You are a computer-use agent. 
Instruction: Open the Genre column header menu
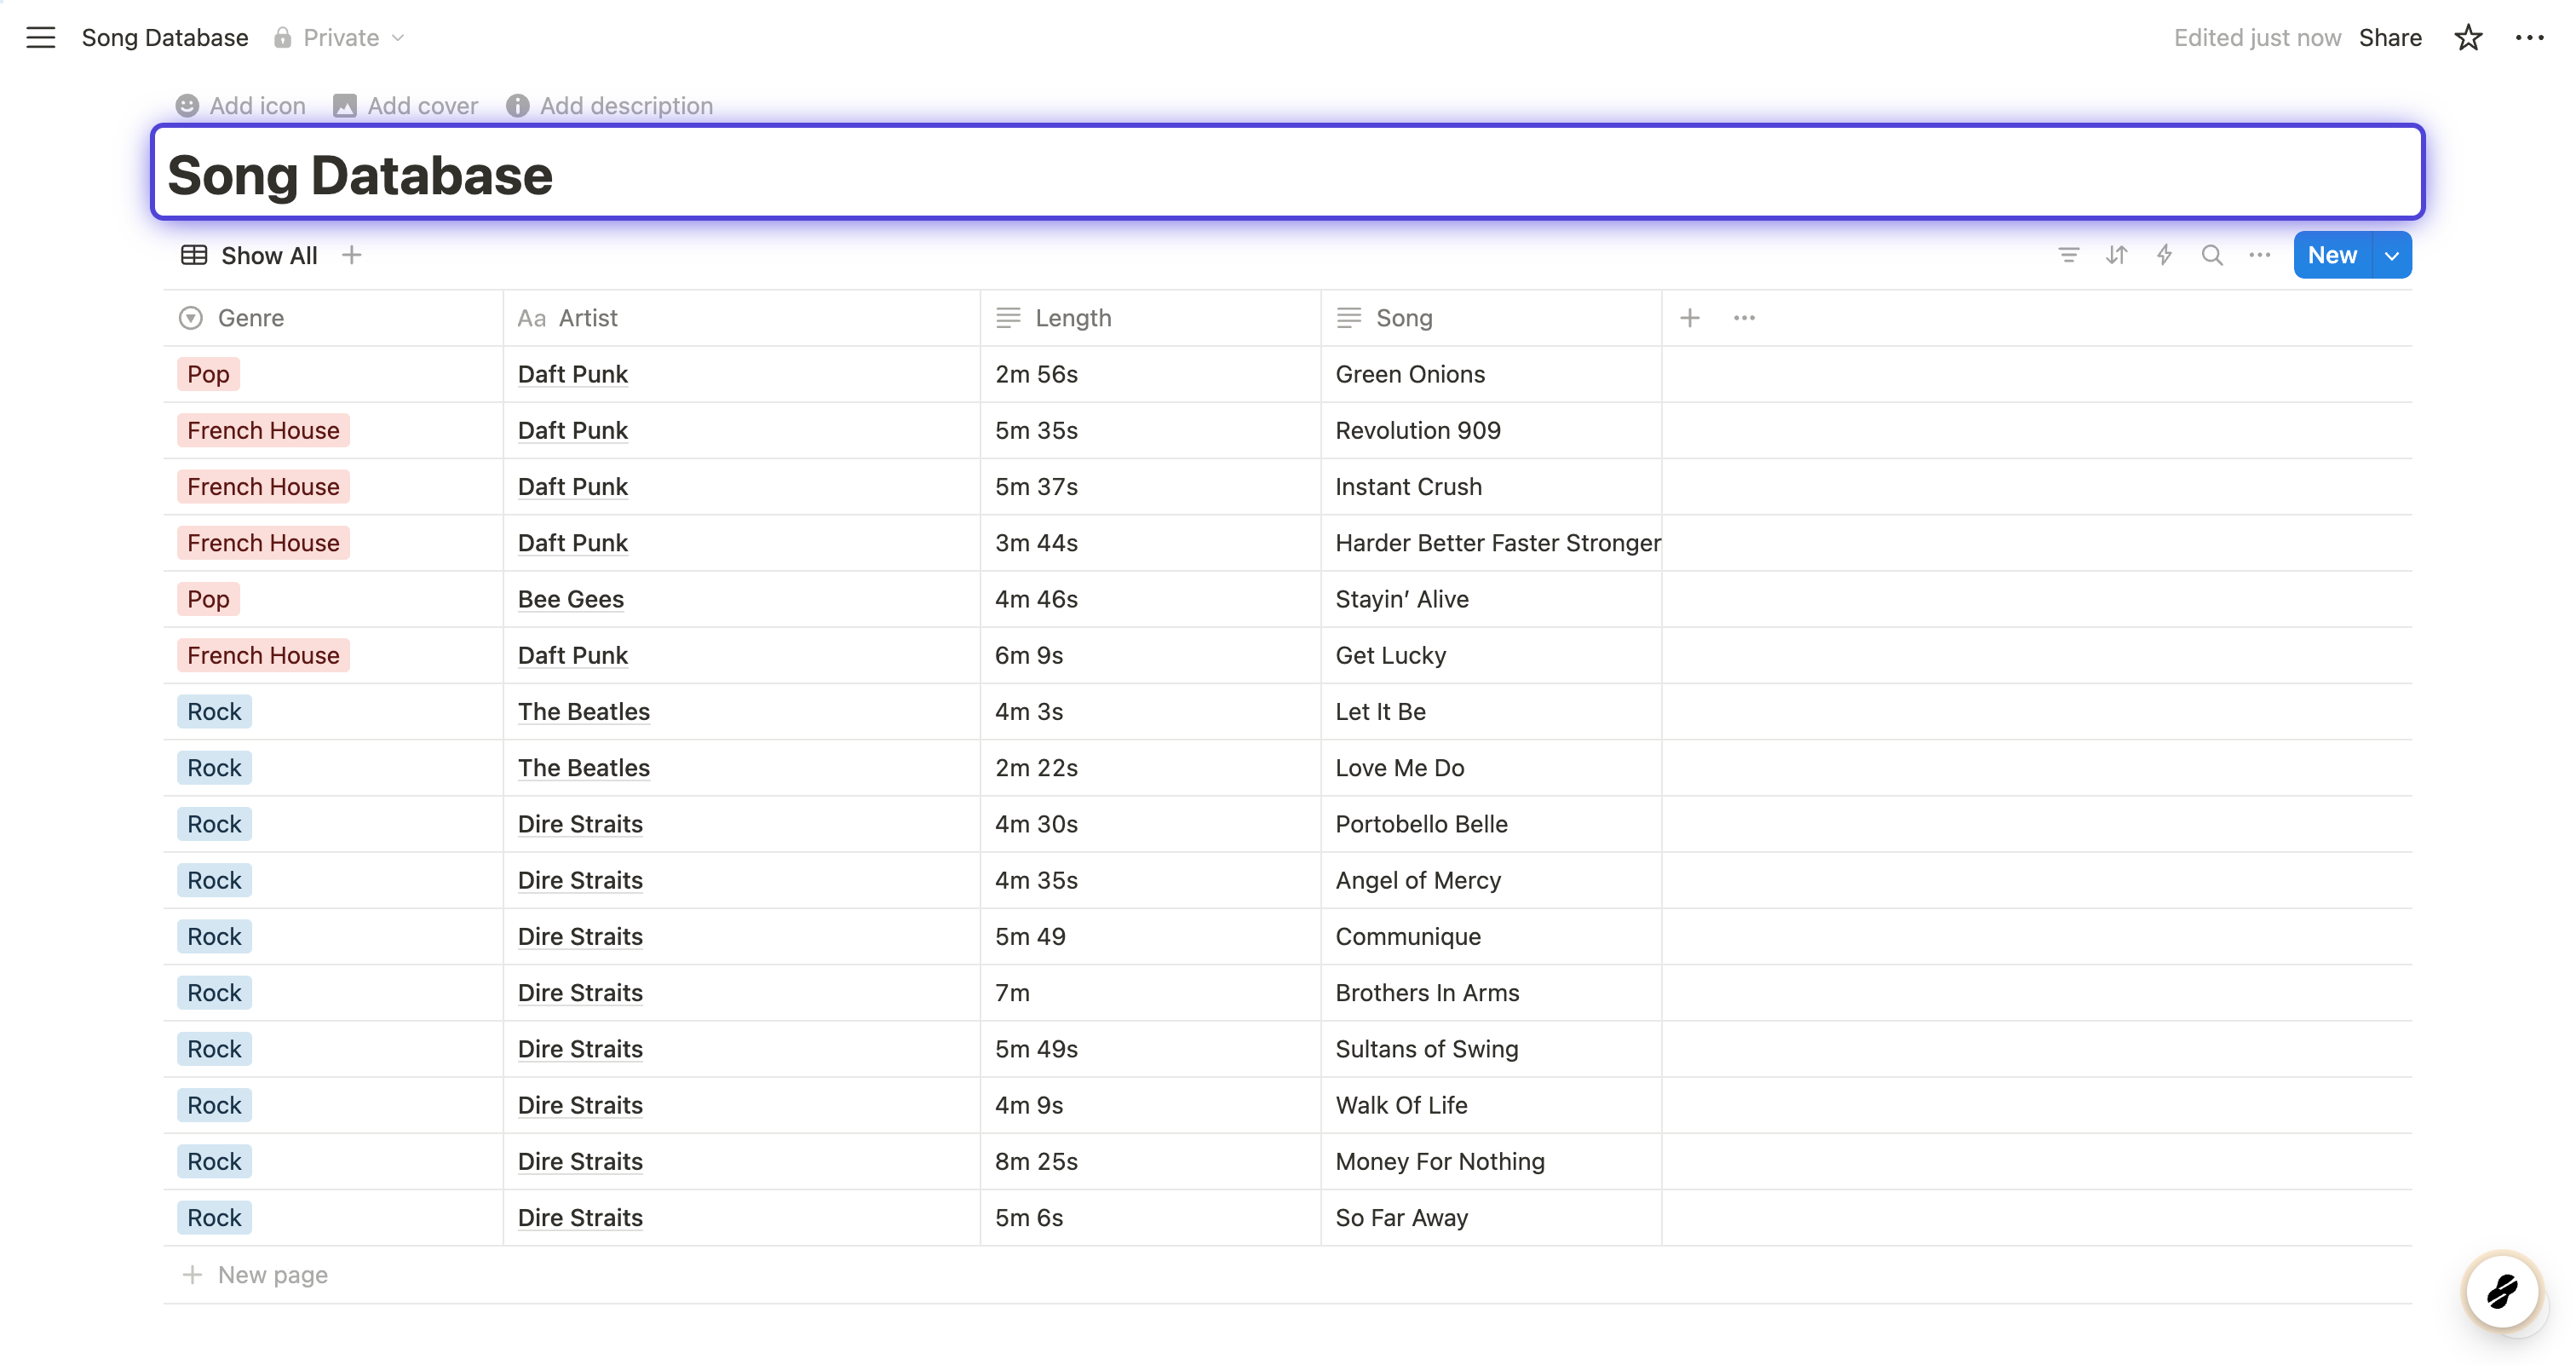(250, 318)
